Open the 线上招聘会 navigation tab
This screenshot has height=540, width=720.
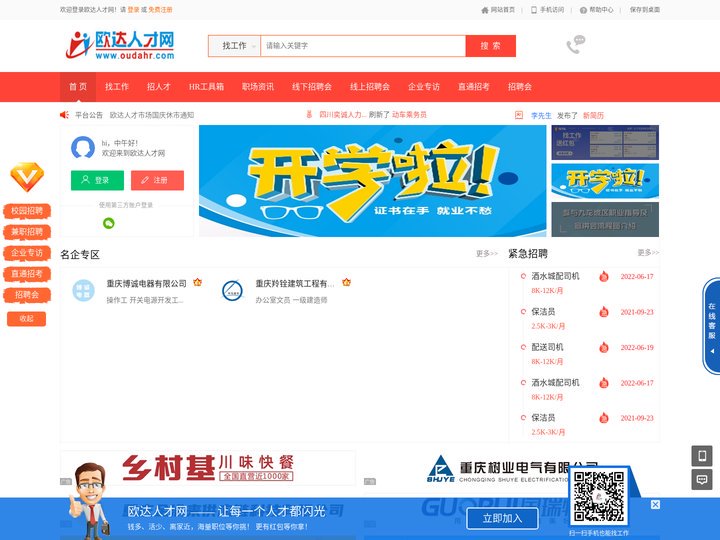coord(370,87)
